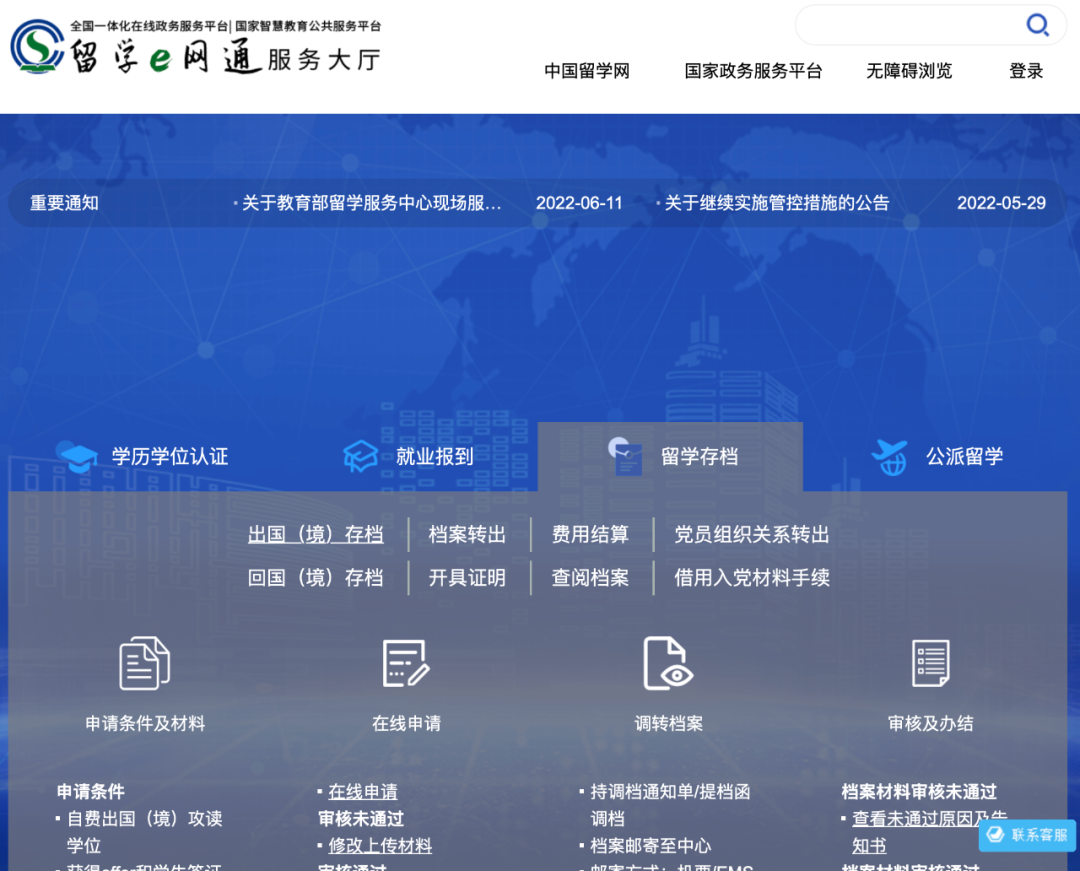Click the 申请条件及材料 documents icon
This screenshot has height=871, width=1080.
[x=144, y=663]
